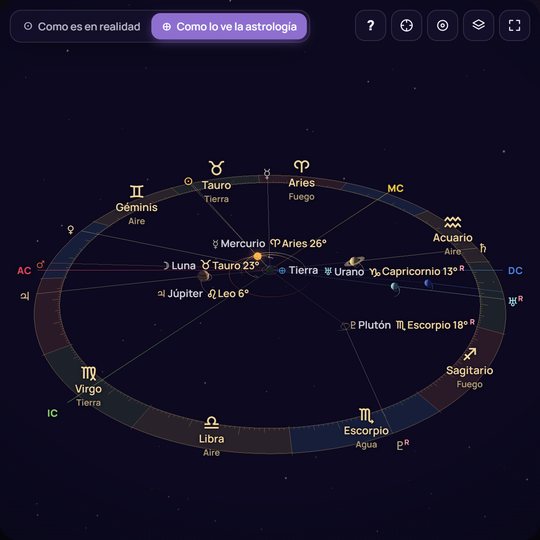Click the Venus glyph on the ring
Viewport: 540px width, 540px height.
(71, 229)
